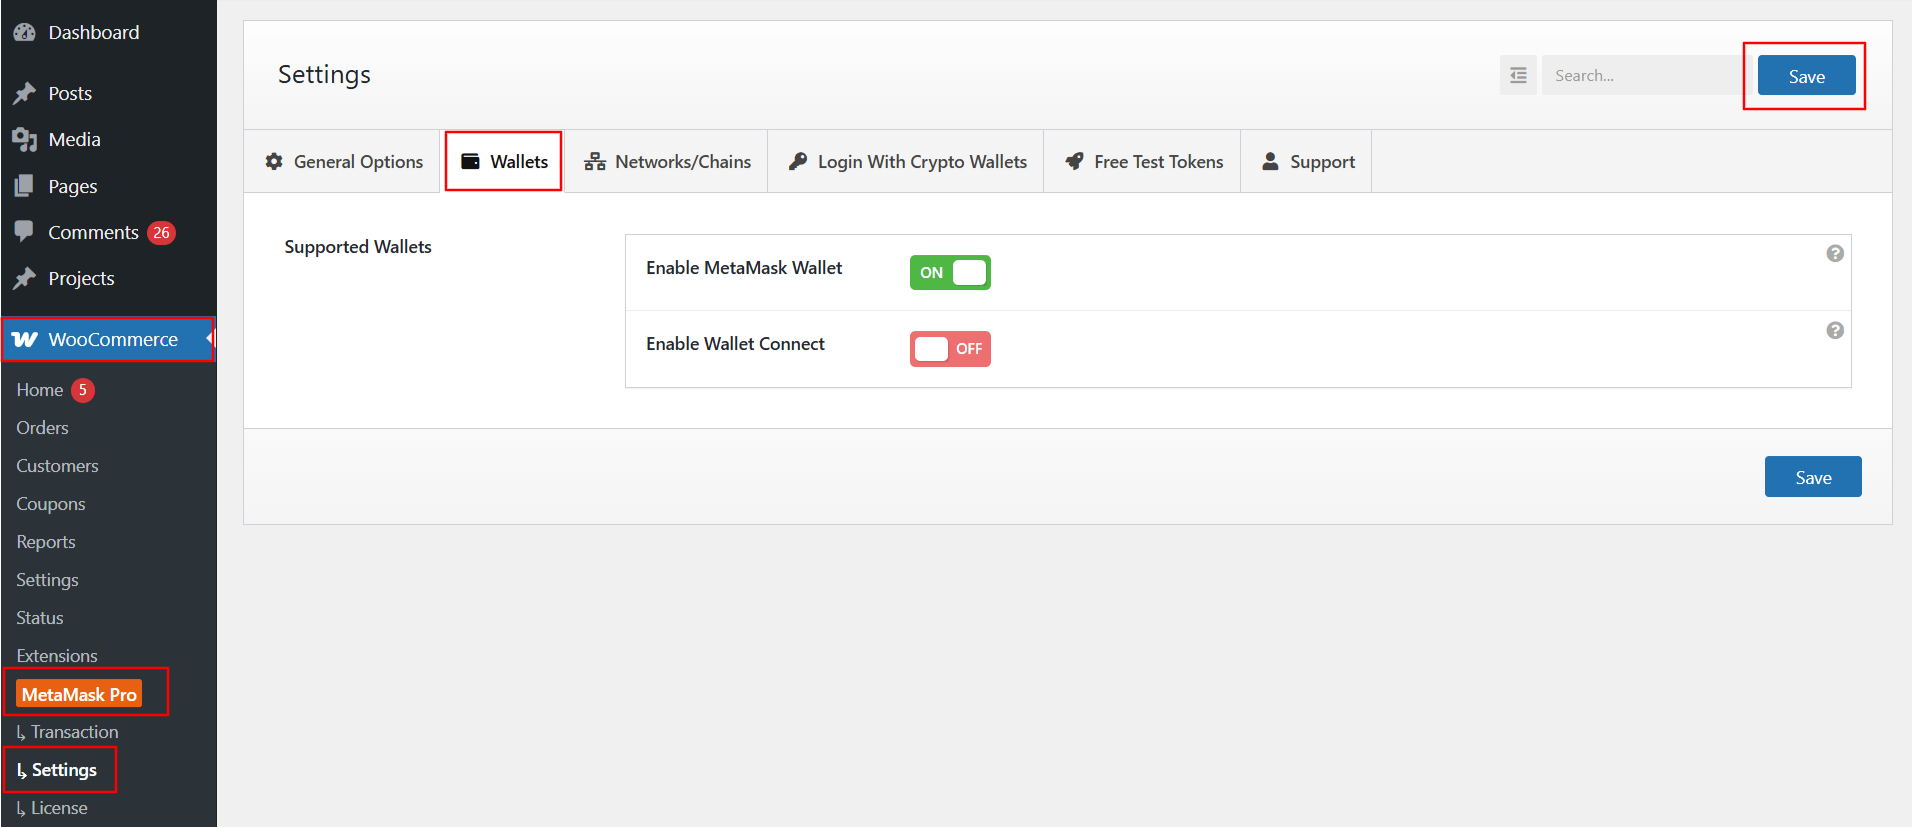Screen dimensions: 1912x827
Task: Click the Wallets tab wallet icon
Action: pyautogui.click(x=470, y=161)
